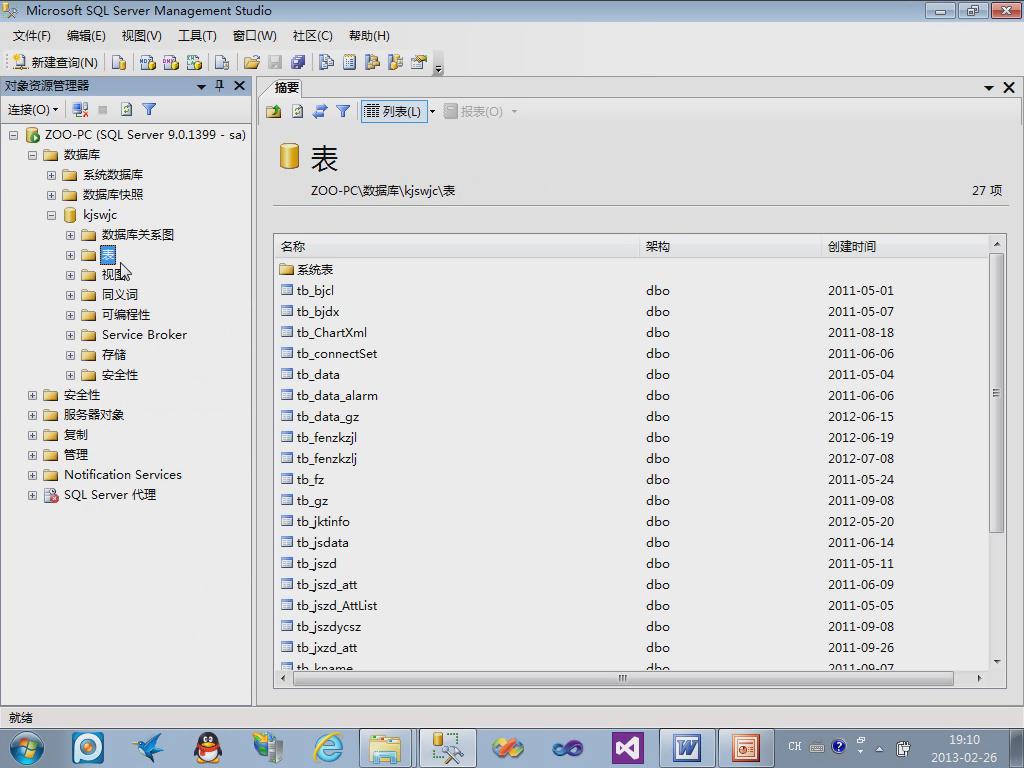Collapse the ZOO-PC server node
This screenshot has width=1024, height=768.
[14, 135]
